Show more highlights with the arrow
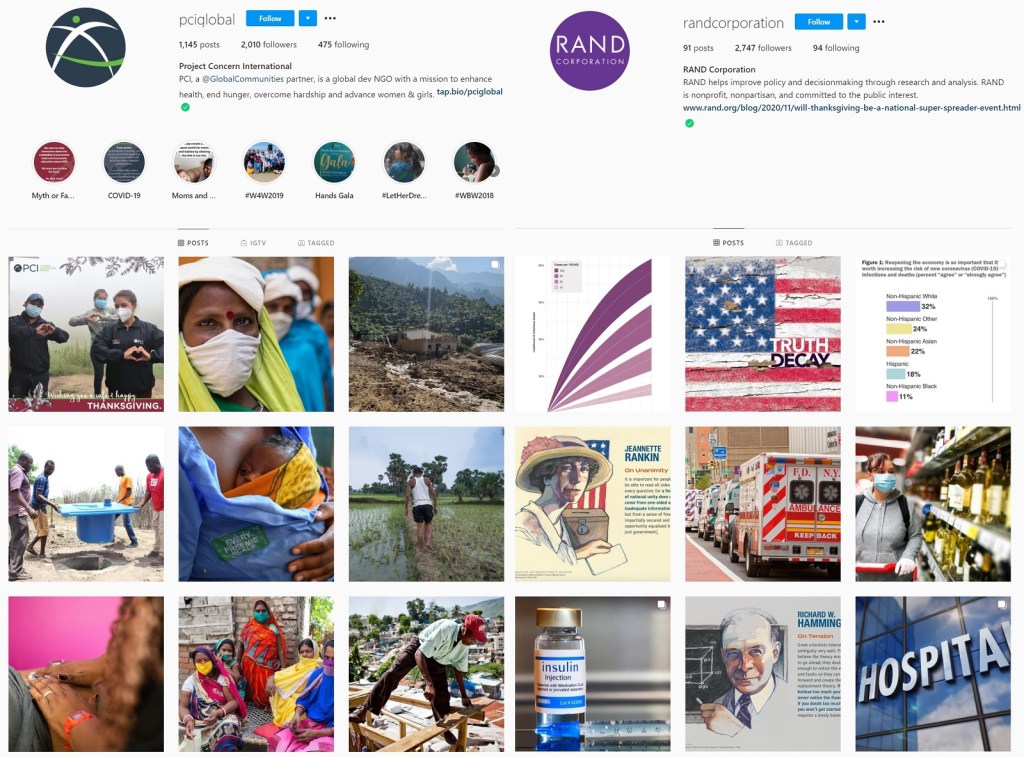The image size is (1024, 757). click(x=495, y=171)
